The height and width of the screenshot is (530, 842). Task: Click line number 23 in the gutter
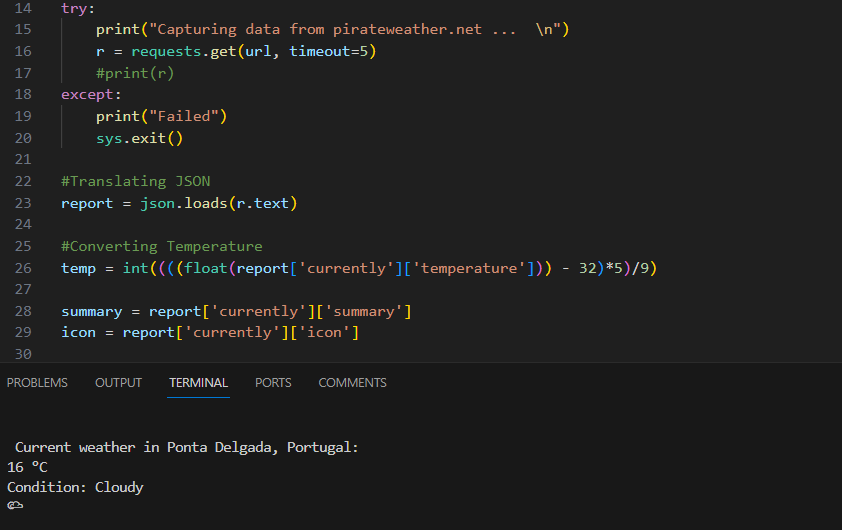tap(23, 203)
